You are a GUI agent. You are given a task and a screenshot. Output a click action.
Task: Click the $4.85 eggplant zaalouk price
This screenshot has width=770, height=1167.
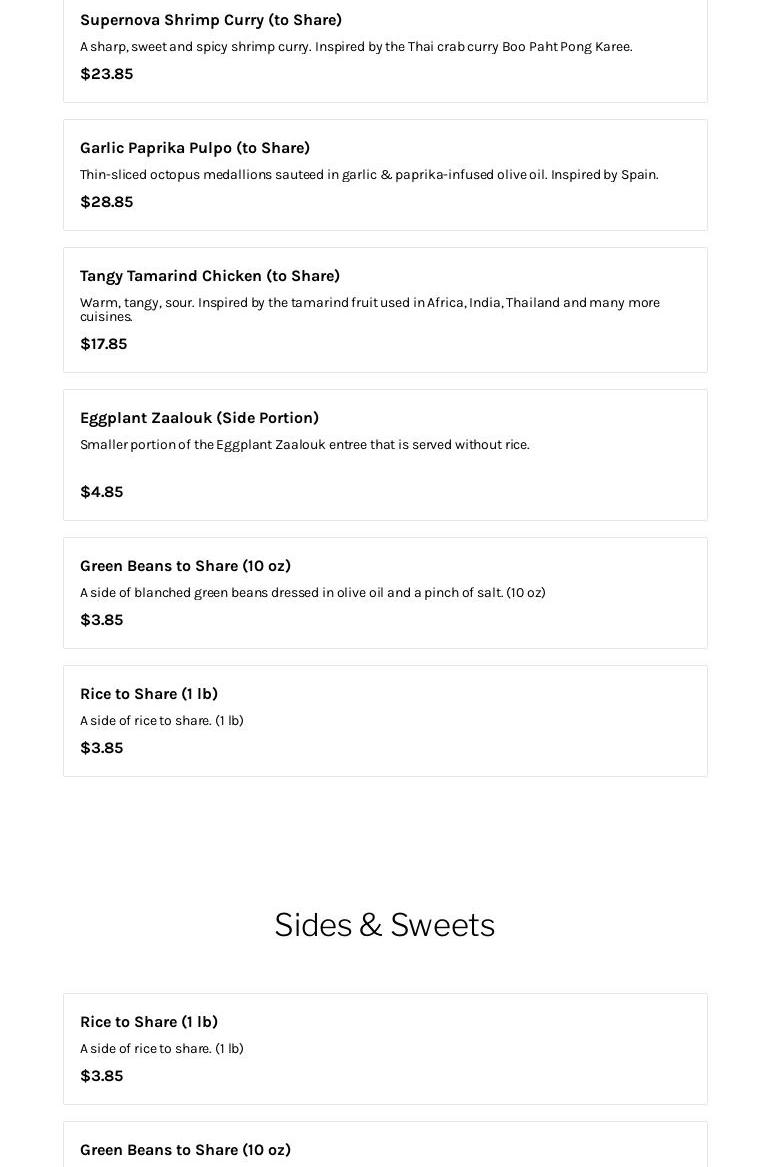(101, 492)
